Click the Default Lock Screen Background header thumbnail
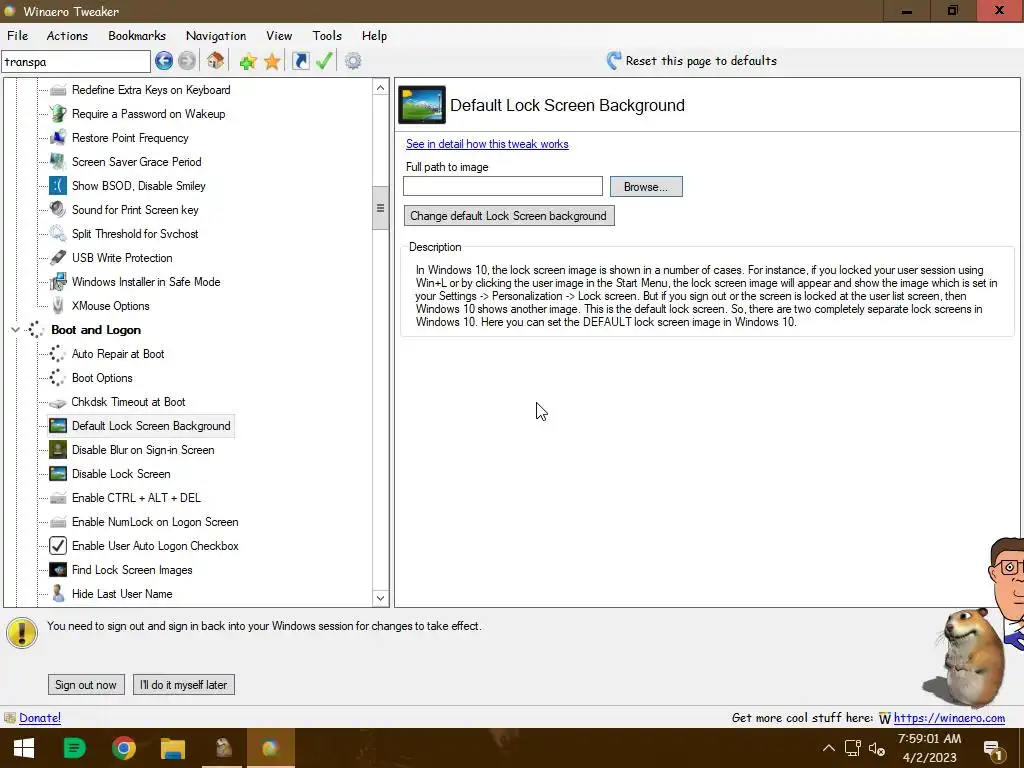The image size is (1024, 768). (422, 104)
